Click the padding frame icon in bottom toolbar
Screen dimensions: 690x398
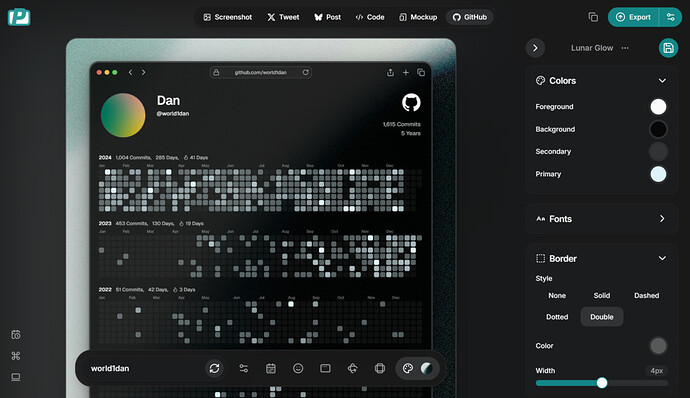pos(380,369)
